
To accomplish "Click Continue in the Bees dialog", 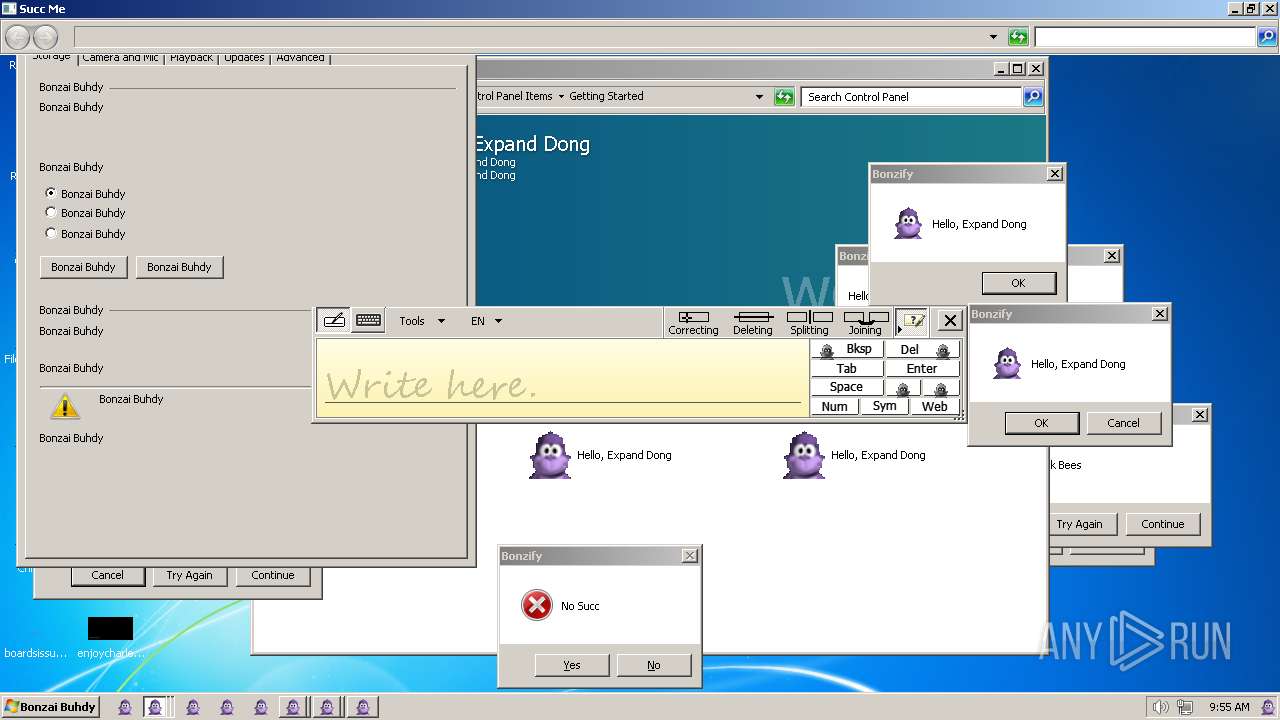I will pyautogui.click(x=1163, y=524).
